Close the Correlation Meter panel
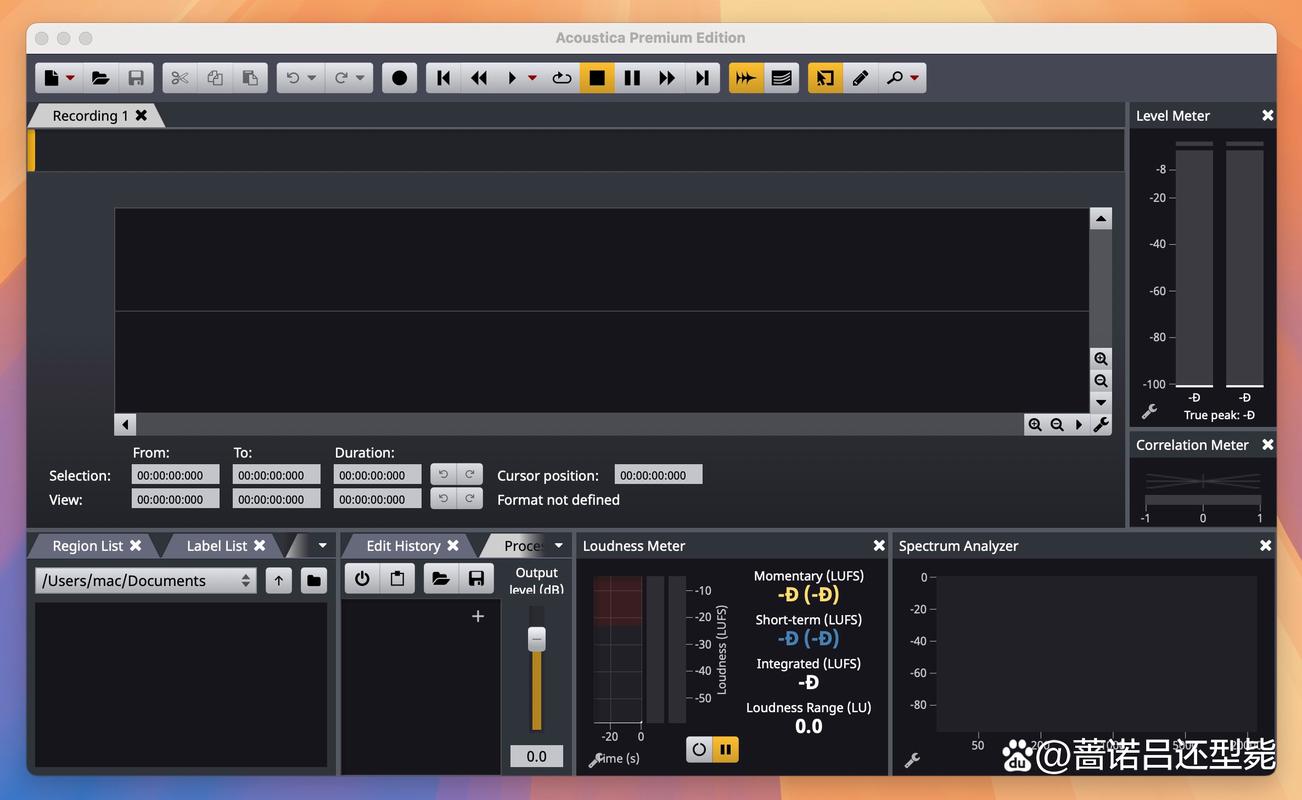The height and width of the screenshot is (800, 1302). 1267,445
